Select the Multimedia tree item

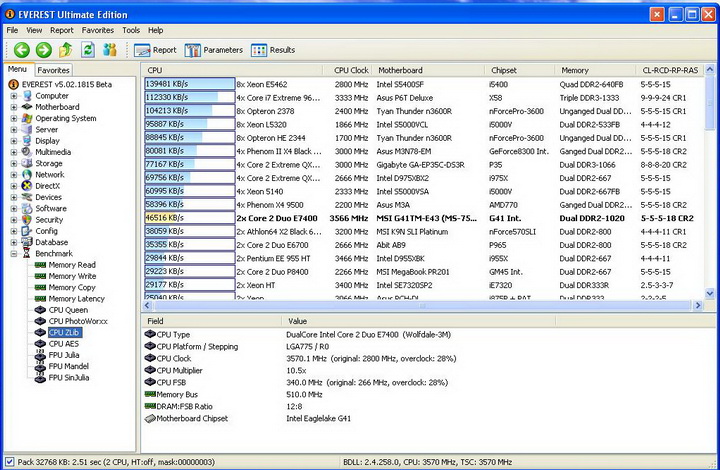(x=53, y=152)
